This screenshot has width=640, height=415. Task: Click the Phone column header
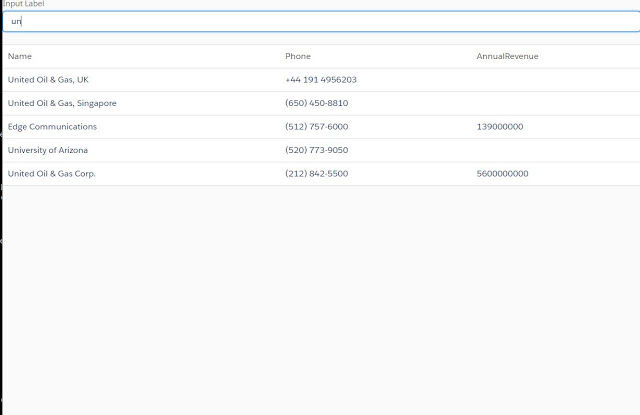pos(298,56)
